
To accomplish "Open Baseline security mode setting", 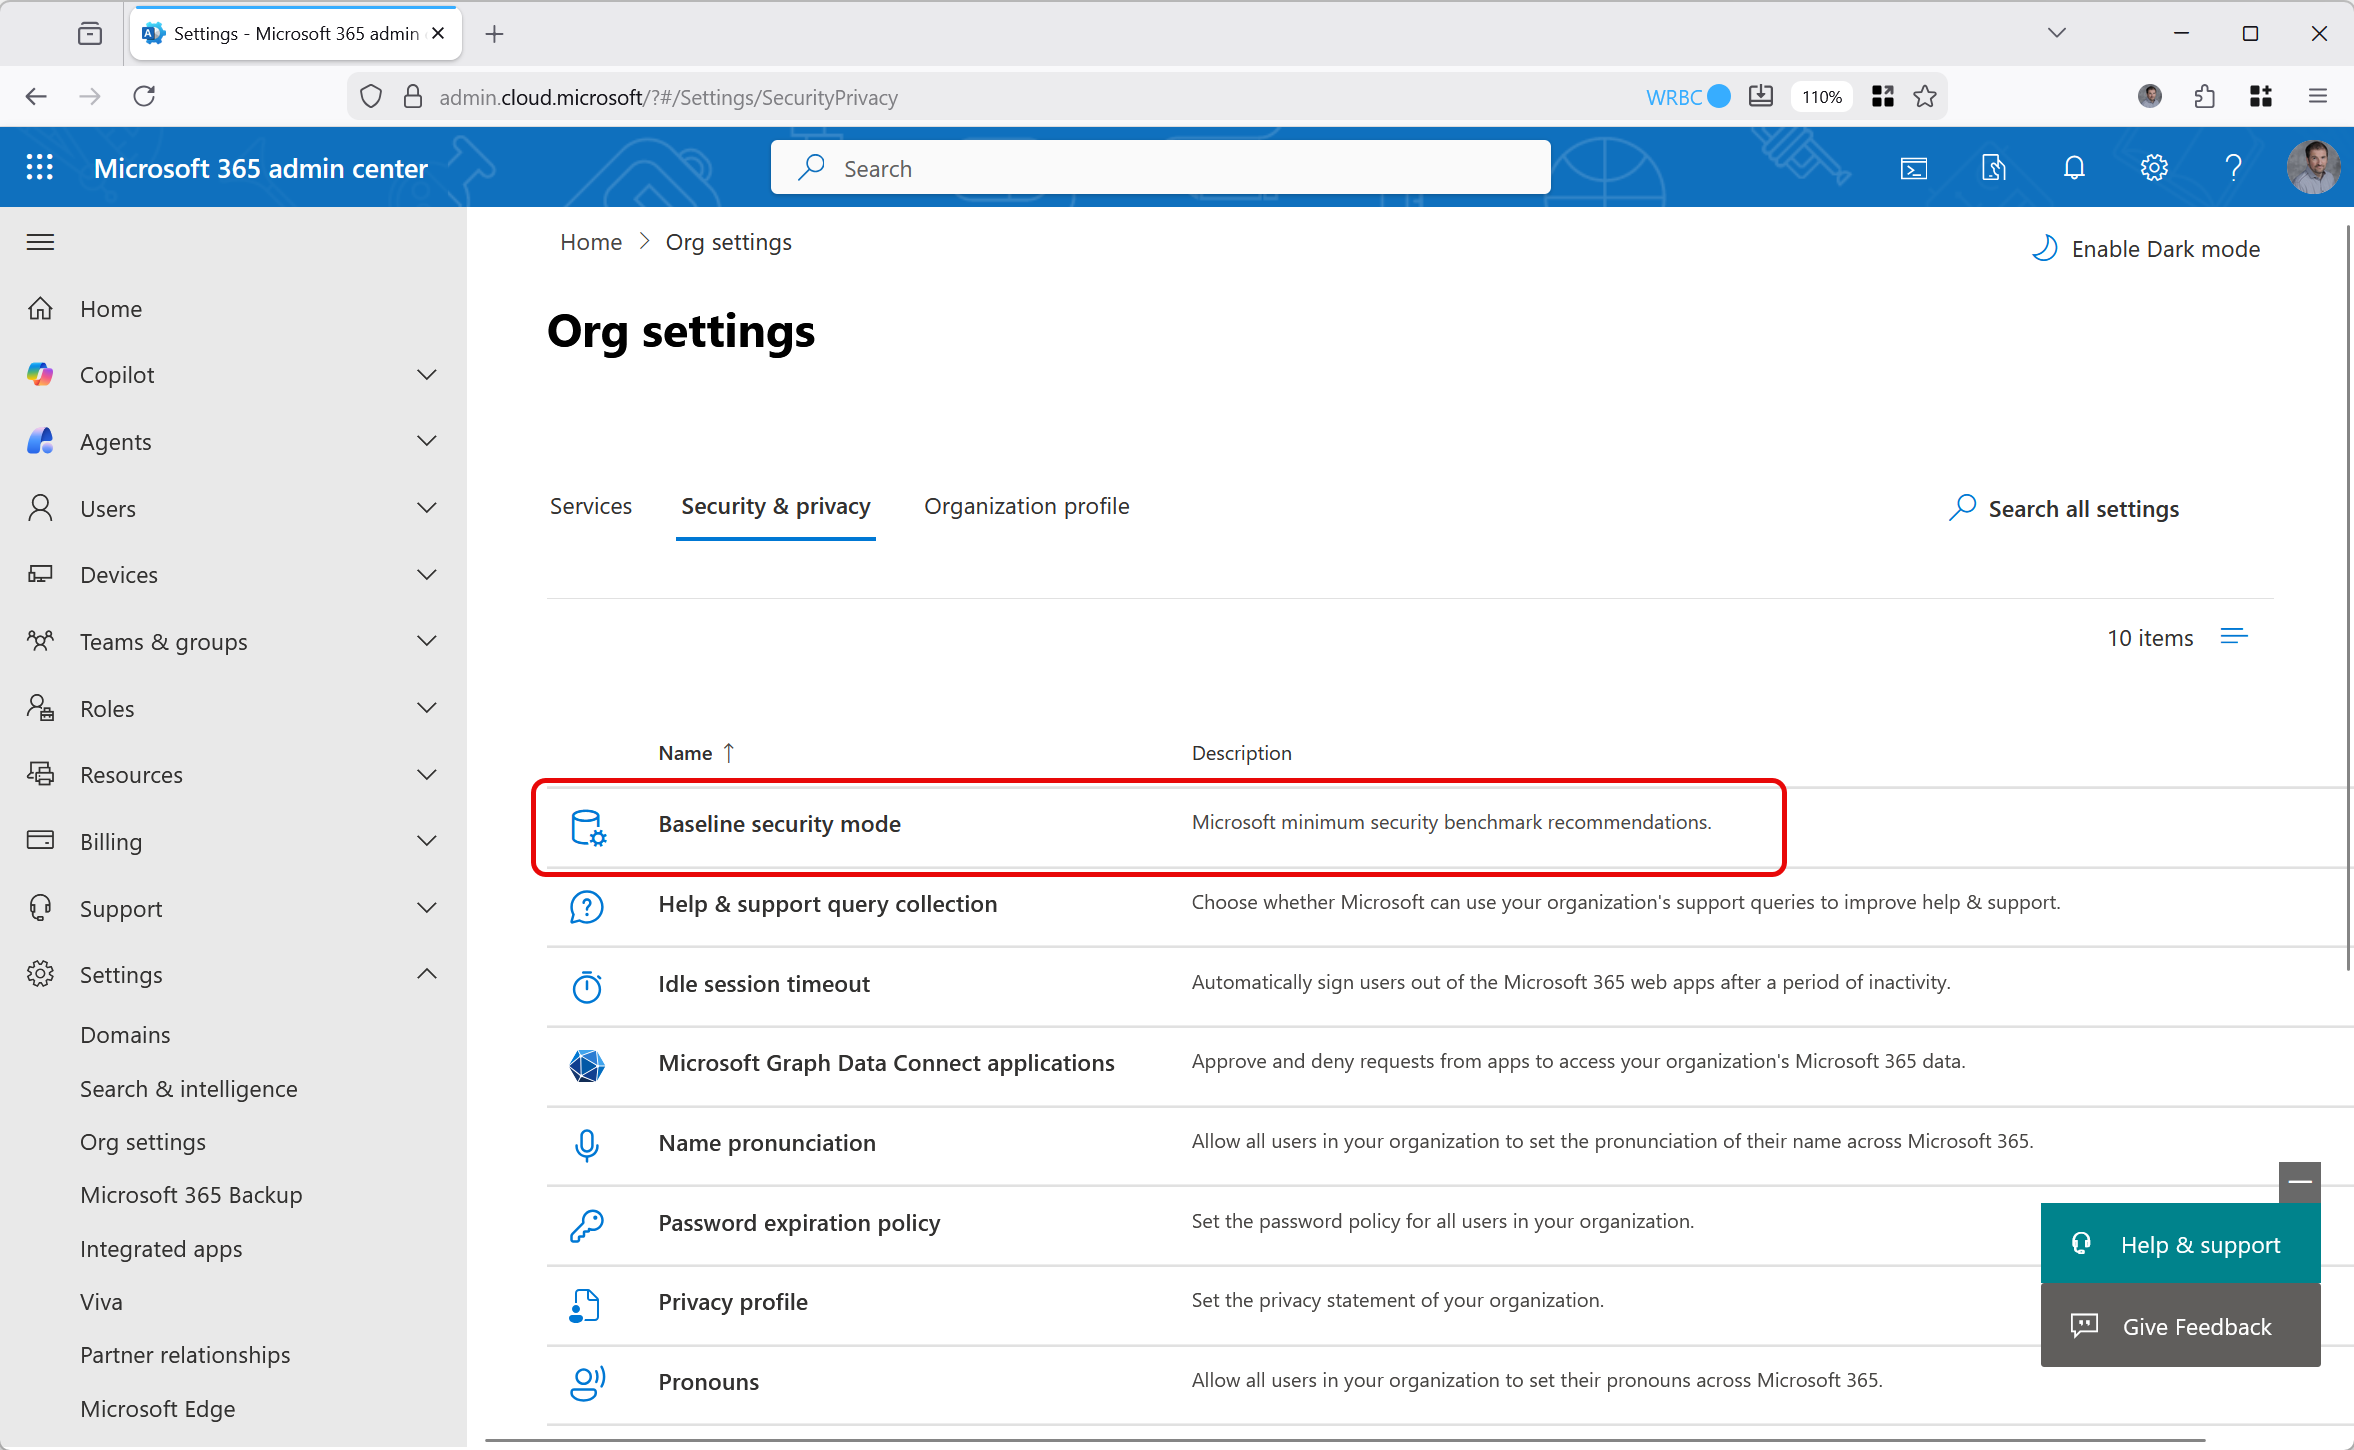I will click(779, 824).
